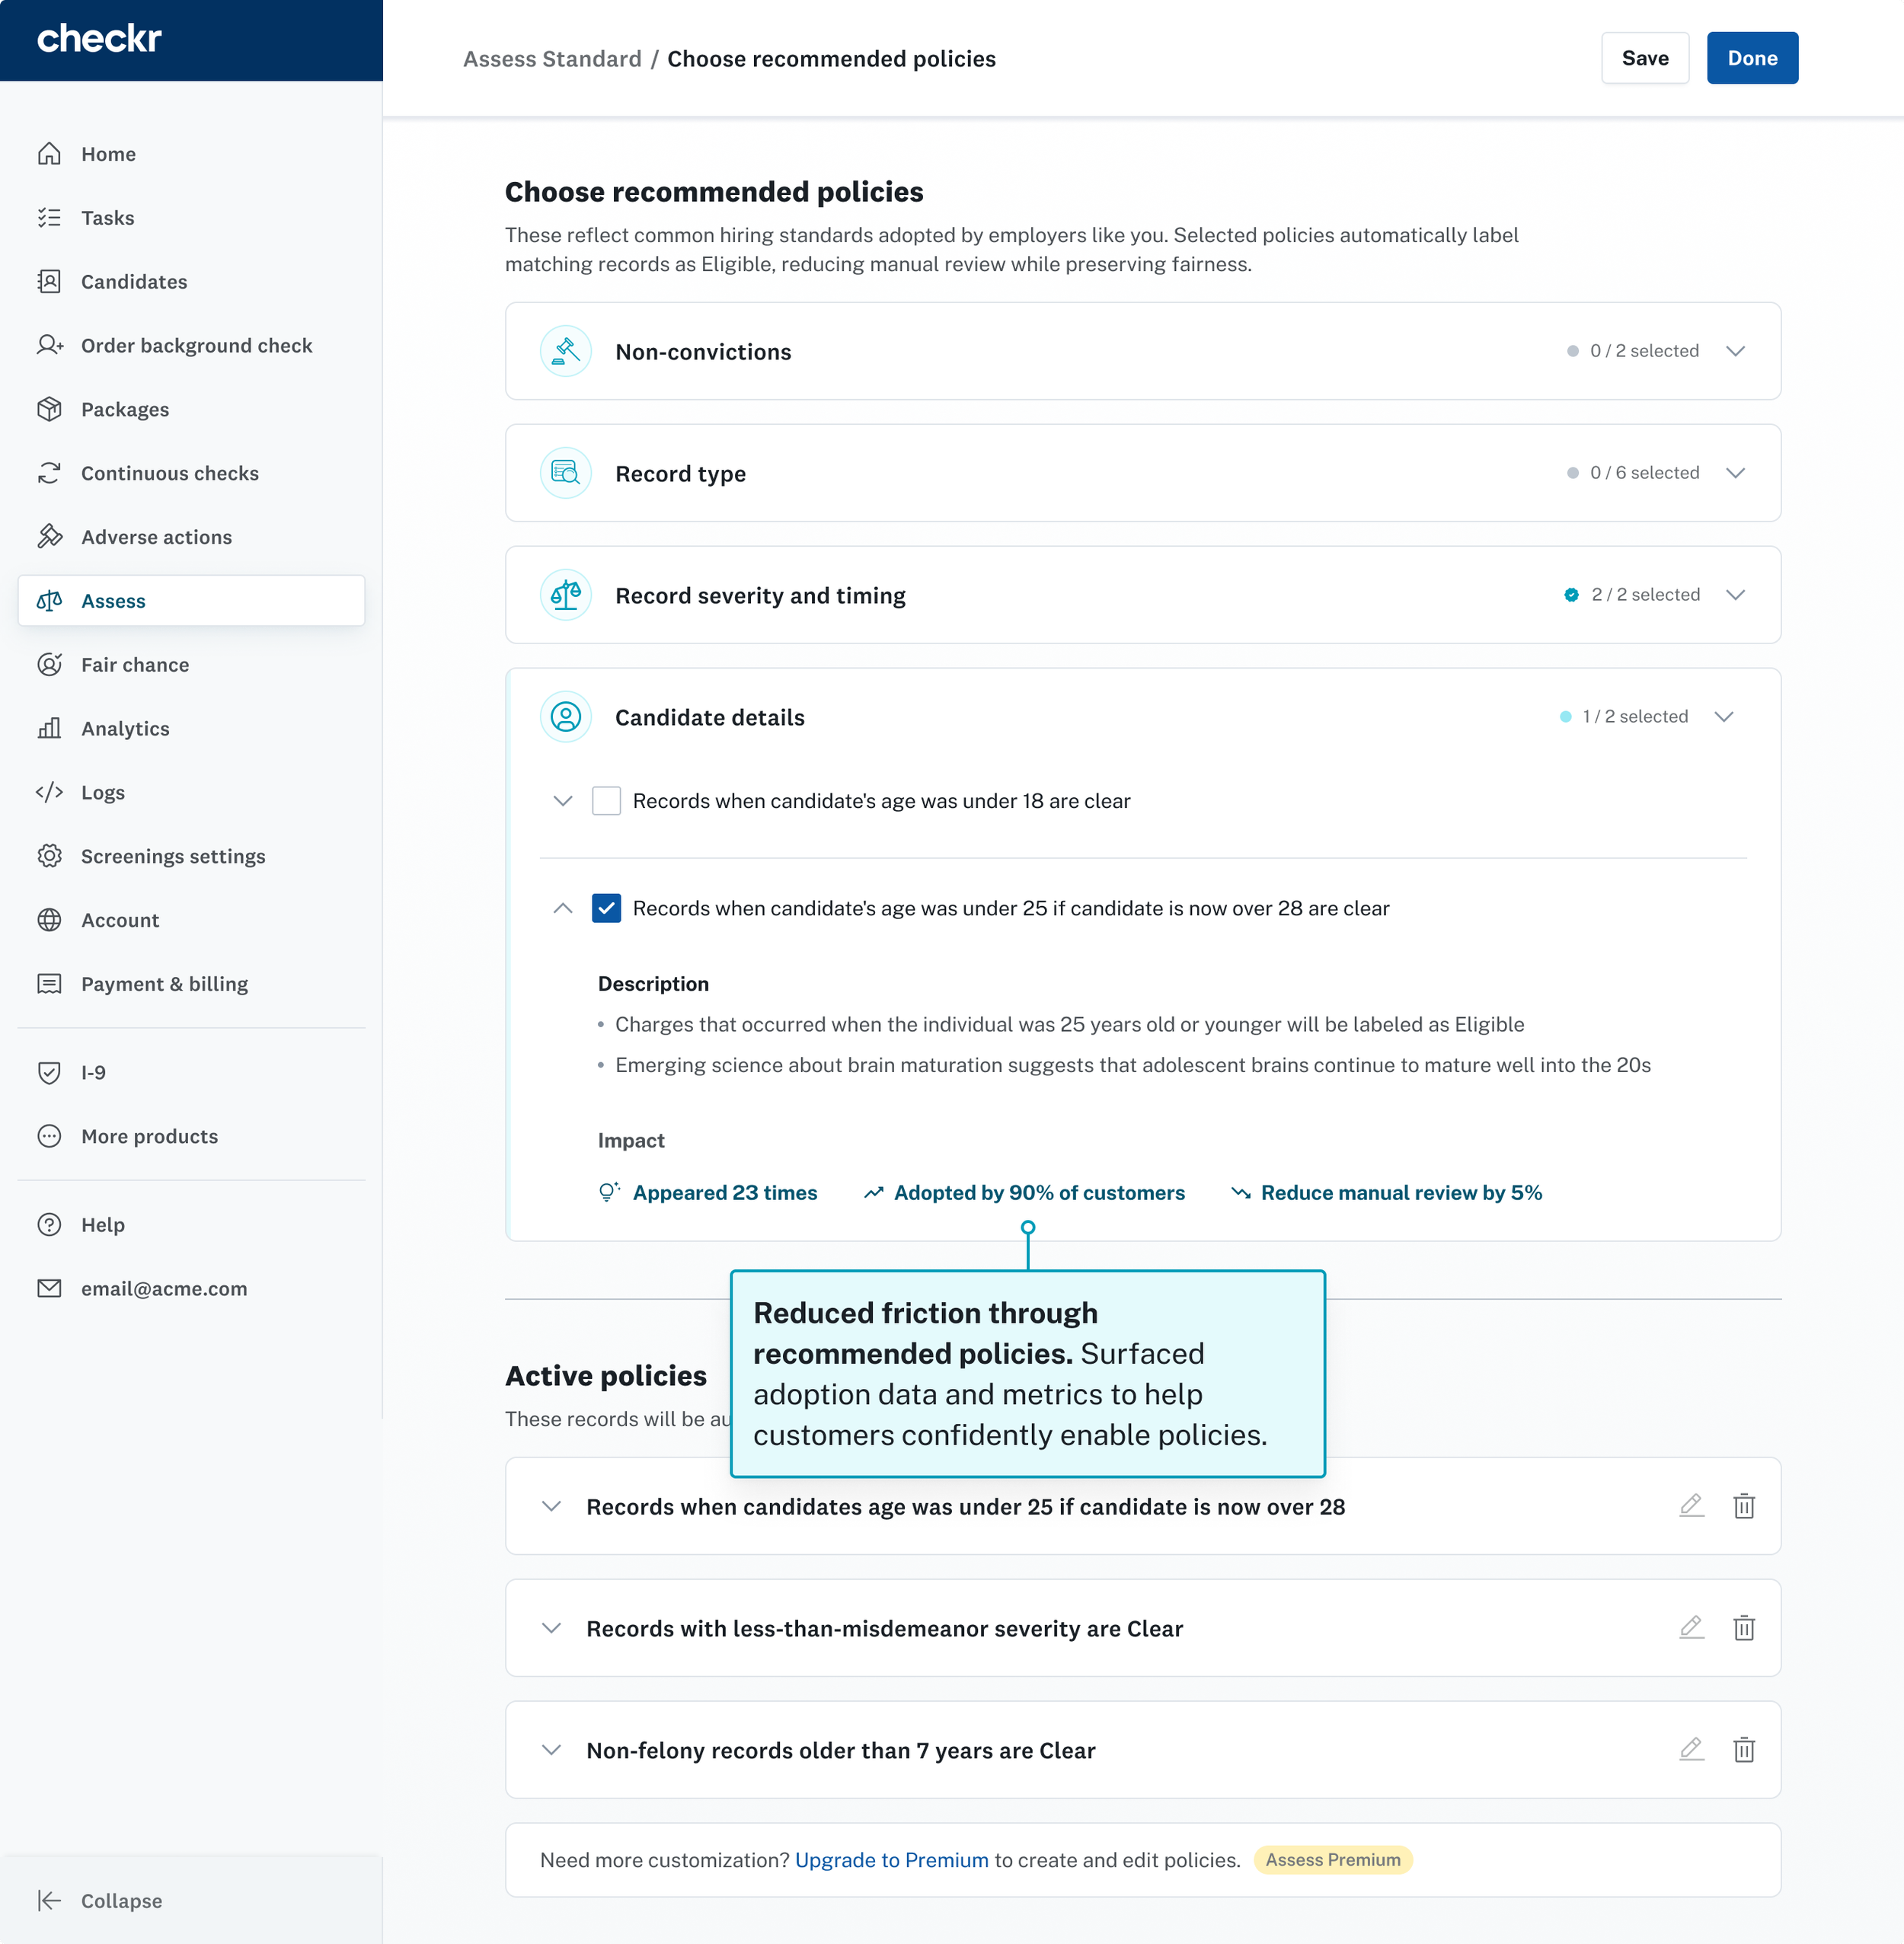Image resolution: width=1904 pixels, height=1944 pixels.
Task: Open Fair chance in the sidebar
Action: coord(135,665)
